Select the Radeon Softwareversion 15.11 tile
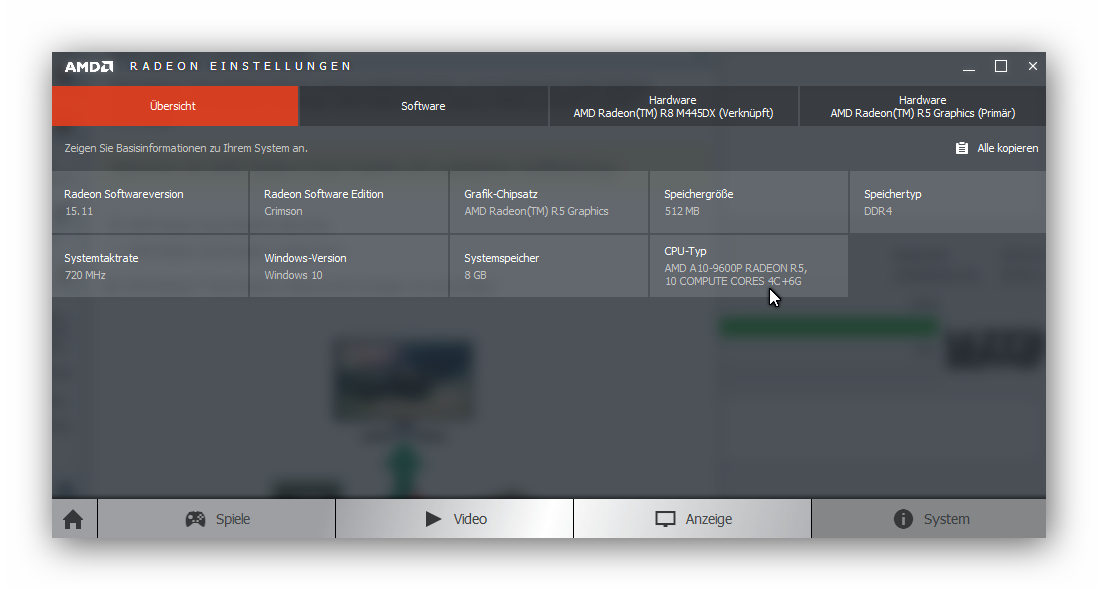The height and width of the screenshot is (590, 1098). click(x=150, y=202)
